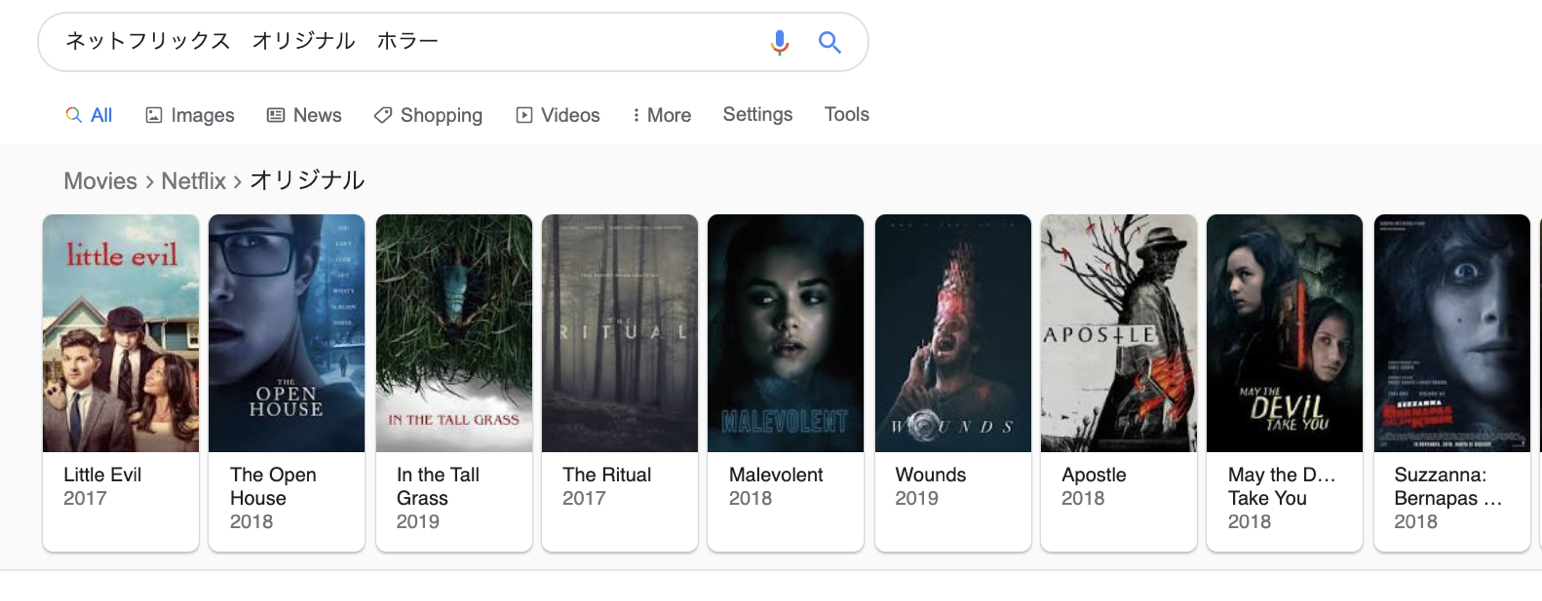Click the "Little Evil" title text
The width and height of the screenshot is (1542, 601).
coord(103,475)
